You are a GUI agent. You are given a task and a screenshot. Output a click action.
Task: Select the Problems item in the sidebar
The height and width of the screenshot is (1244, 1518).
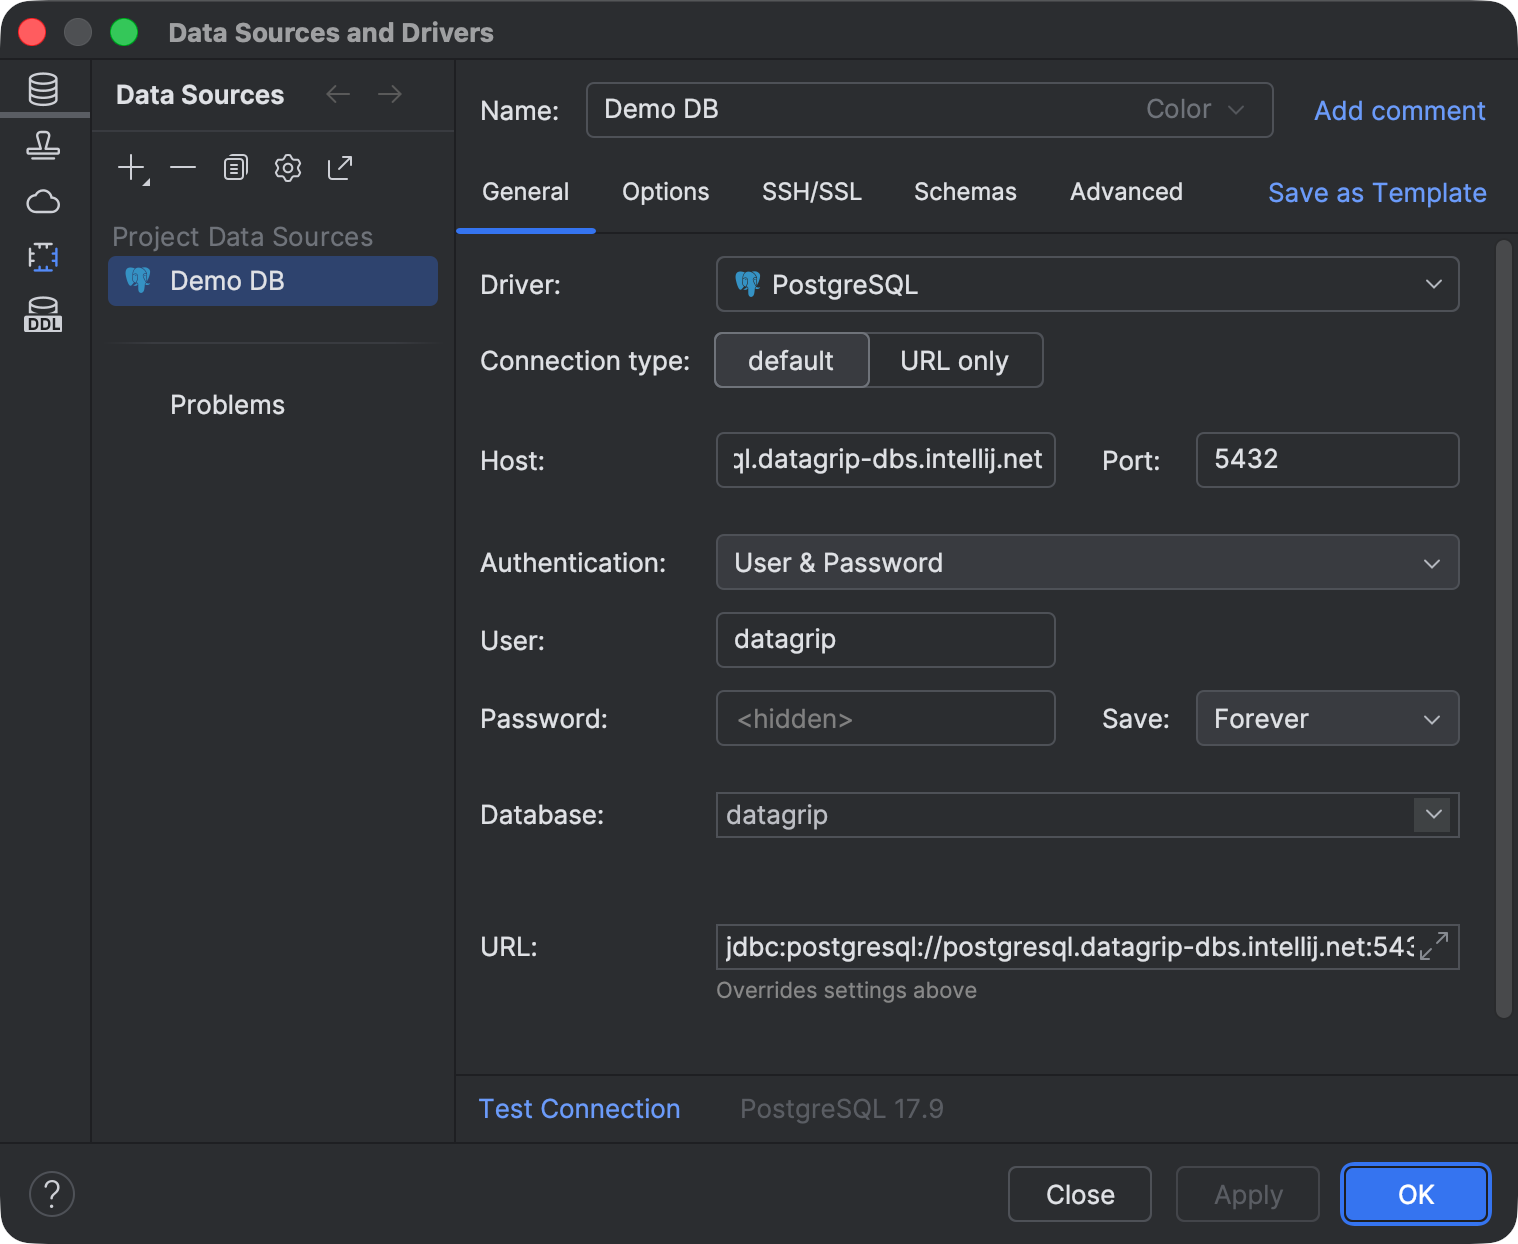(x=227, y=405)
